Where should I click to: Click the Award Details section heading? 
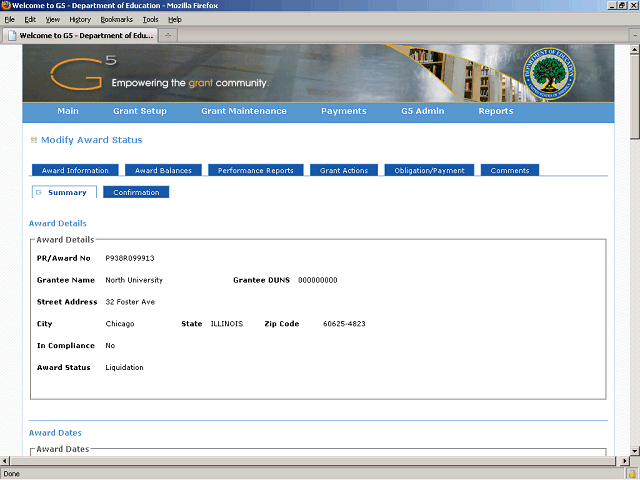click(x=58, y=223)
